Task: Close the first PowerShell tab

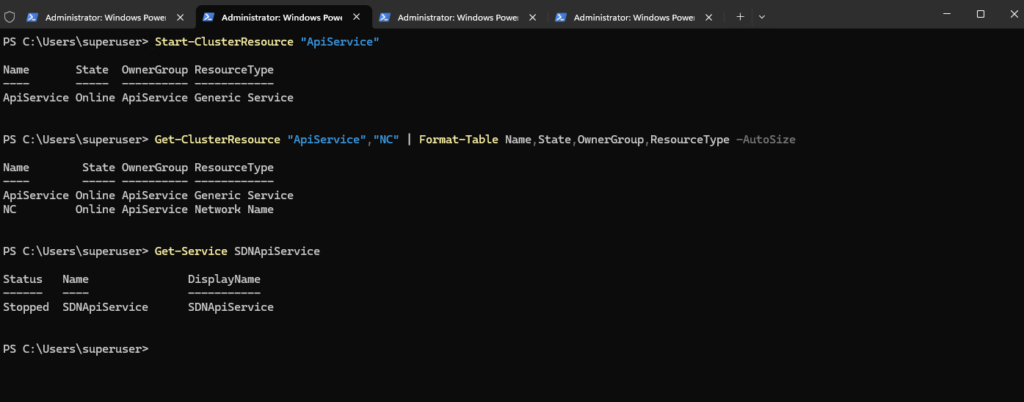Action: point(180,18)
